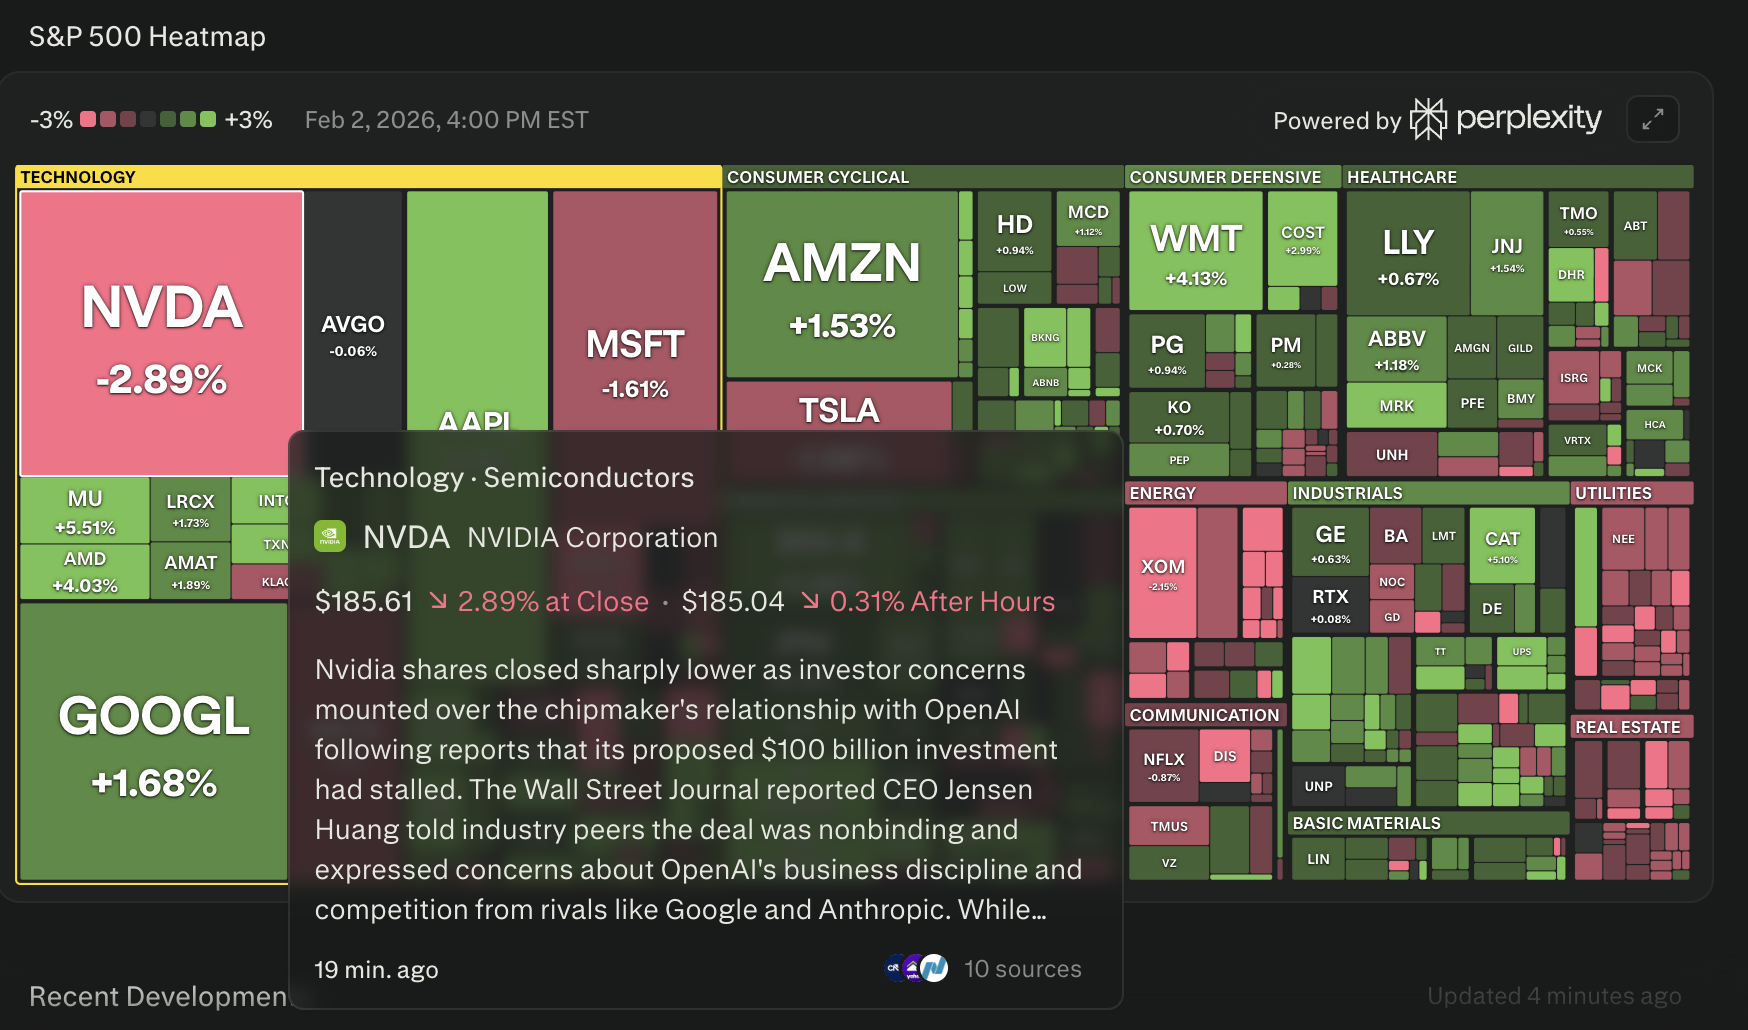Click the Perplexity logo icon

tap(1428, 119)
